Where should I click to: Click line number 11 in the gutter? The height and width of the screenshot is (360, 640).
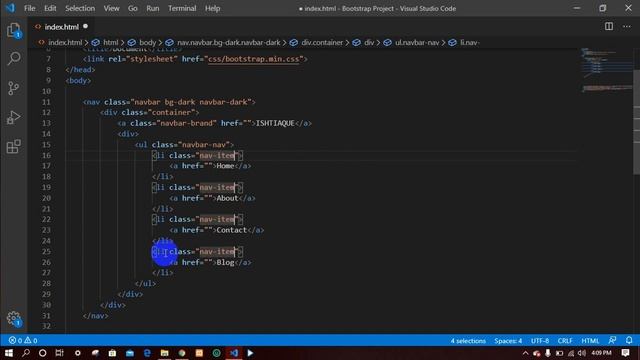(x=46, y=102)
